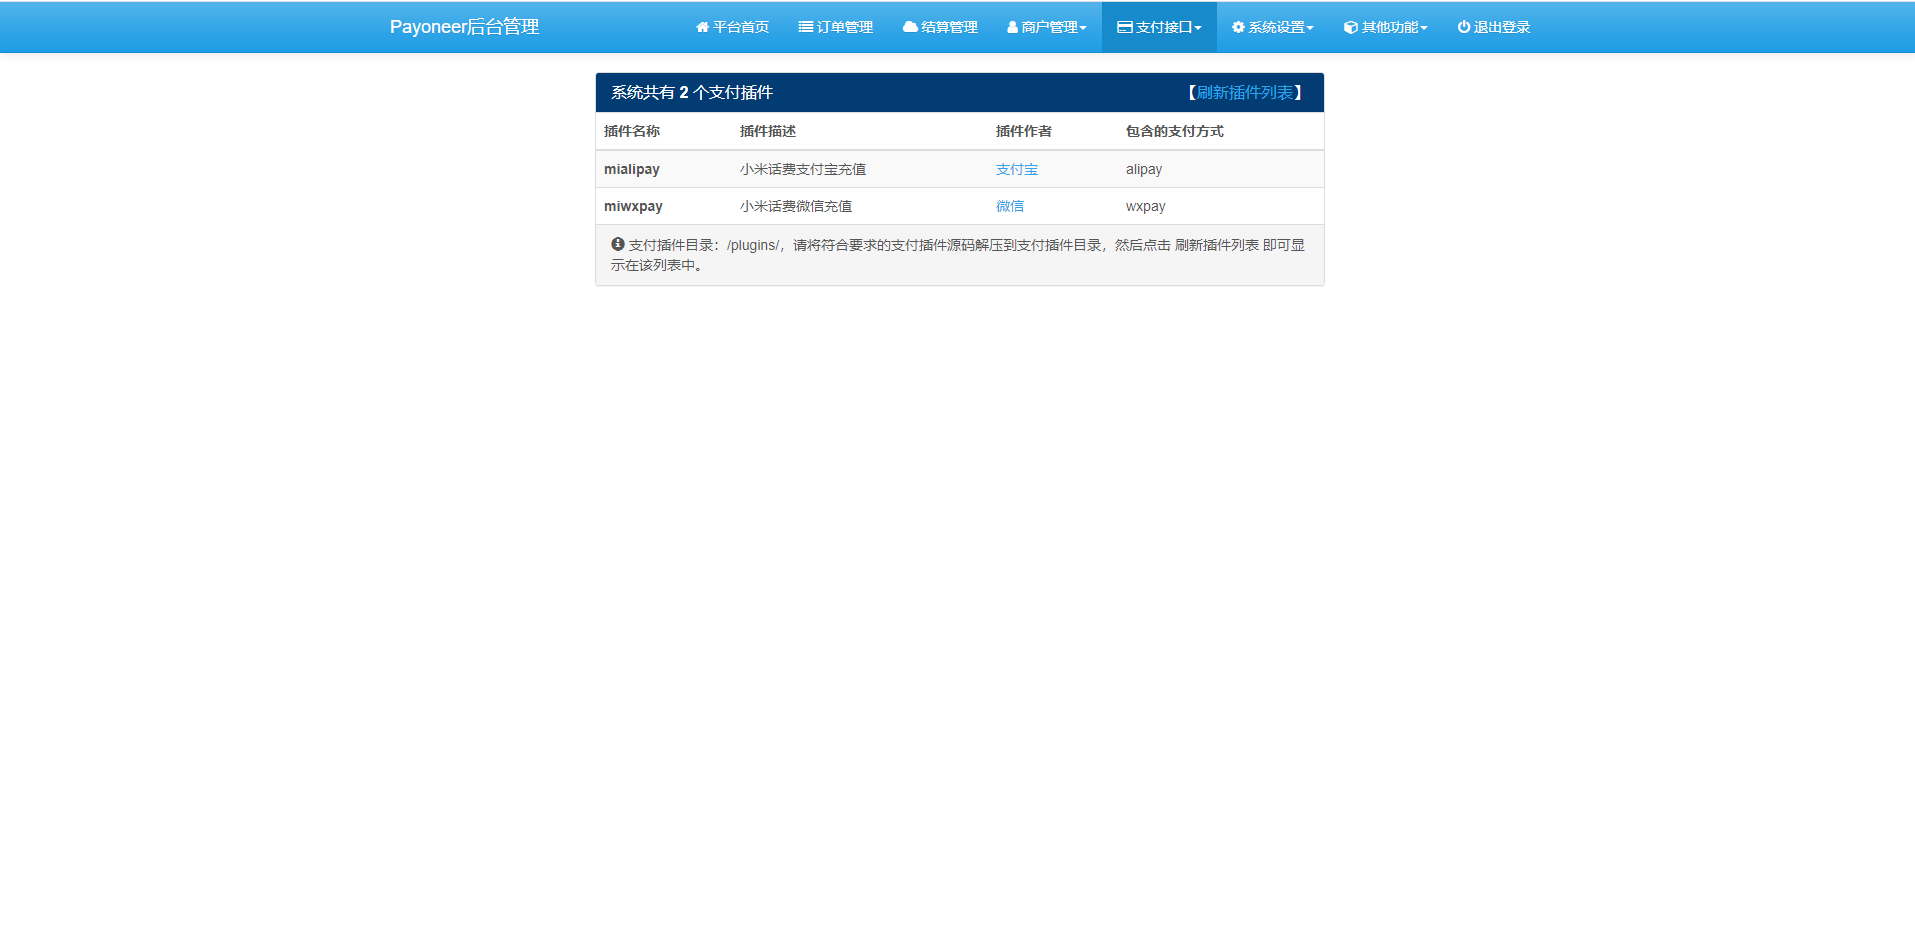Viewport: 1915px width, 937px height.
Task: Click the home icon beside 平台首页
Action: click(x=702, y=27)
